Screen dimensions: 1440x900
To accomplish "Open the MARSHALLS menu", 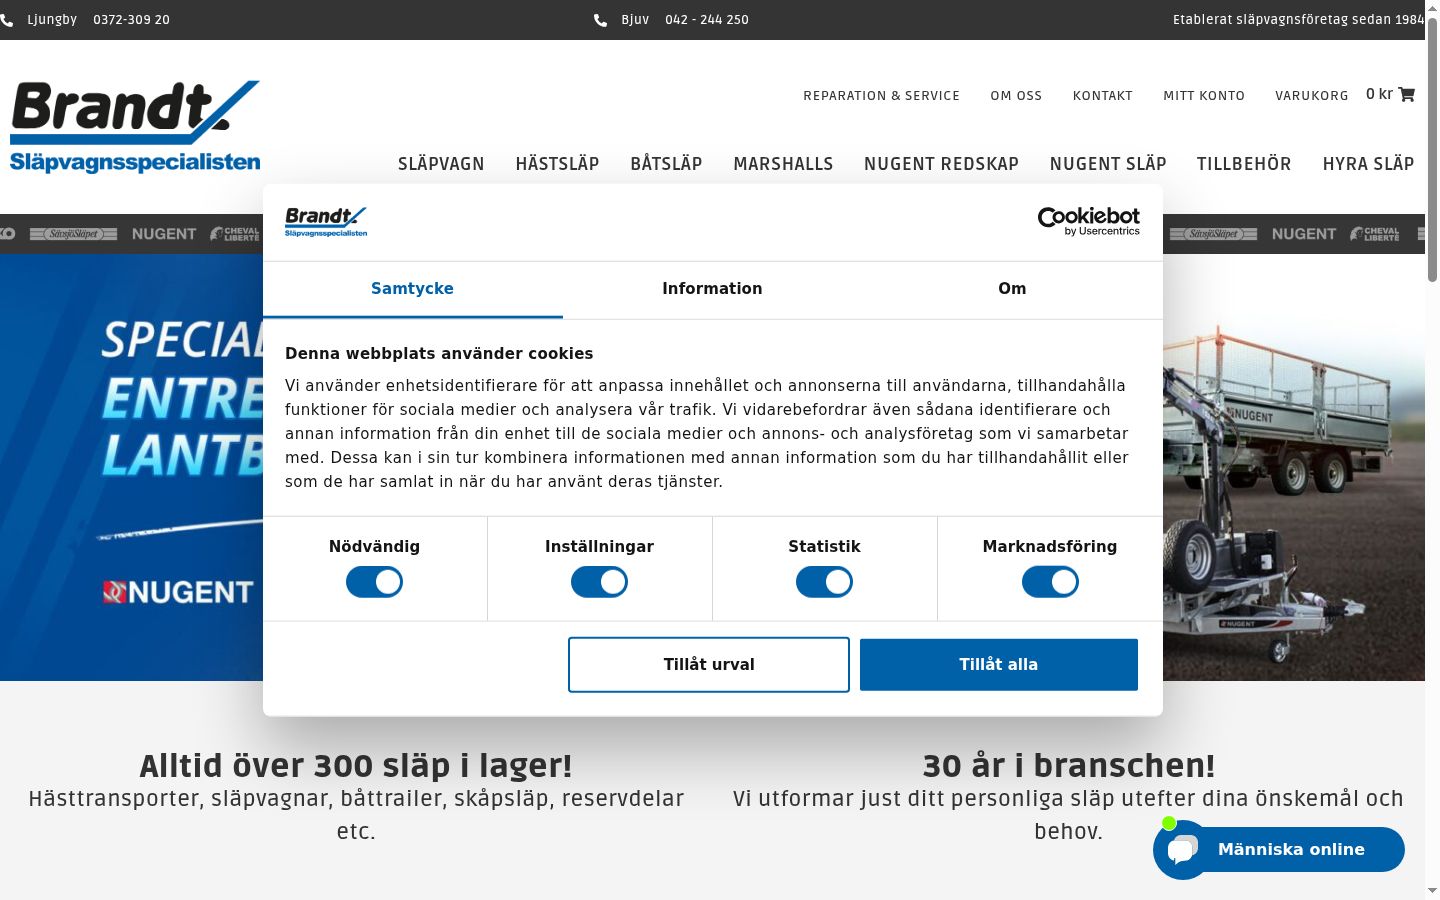I will (x=783, y=164).
